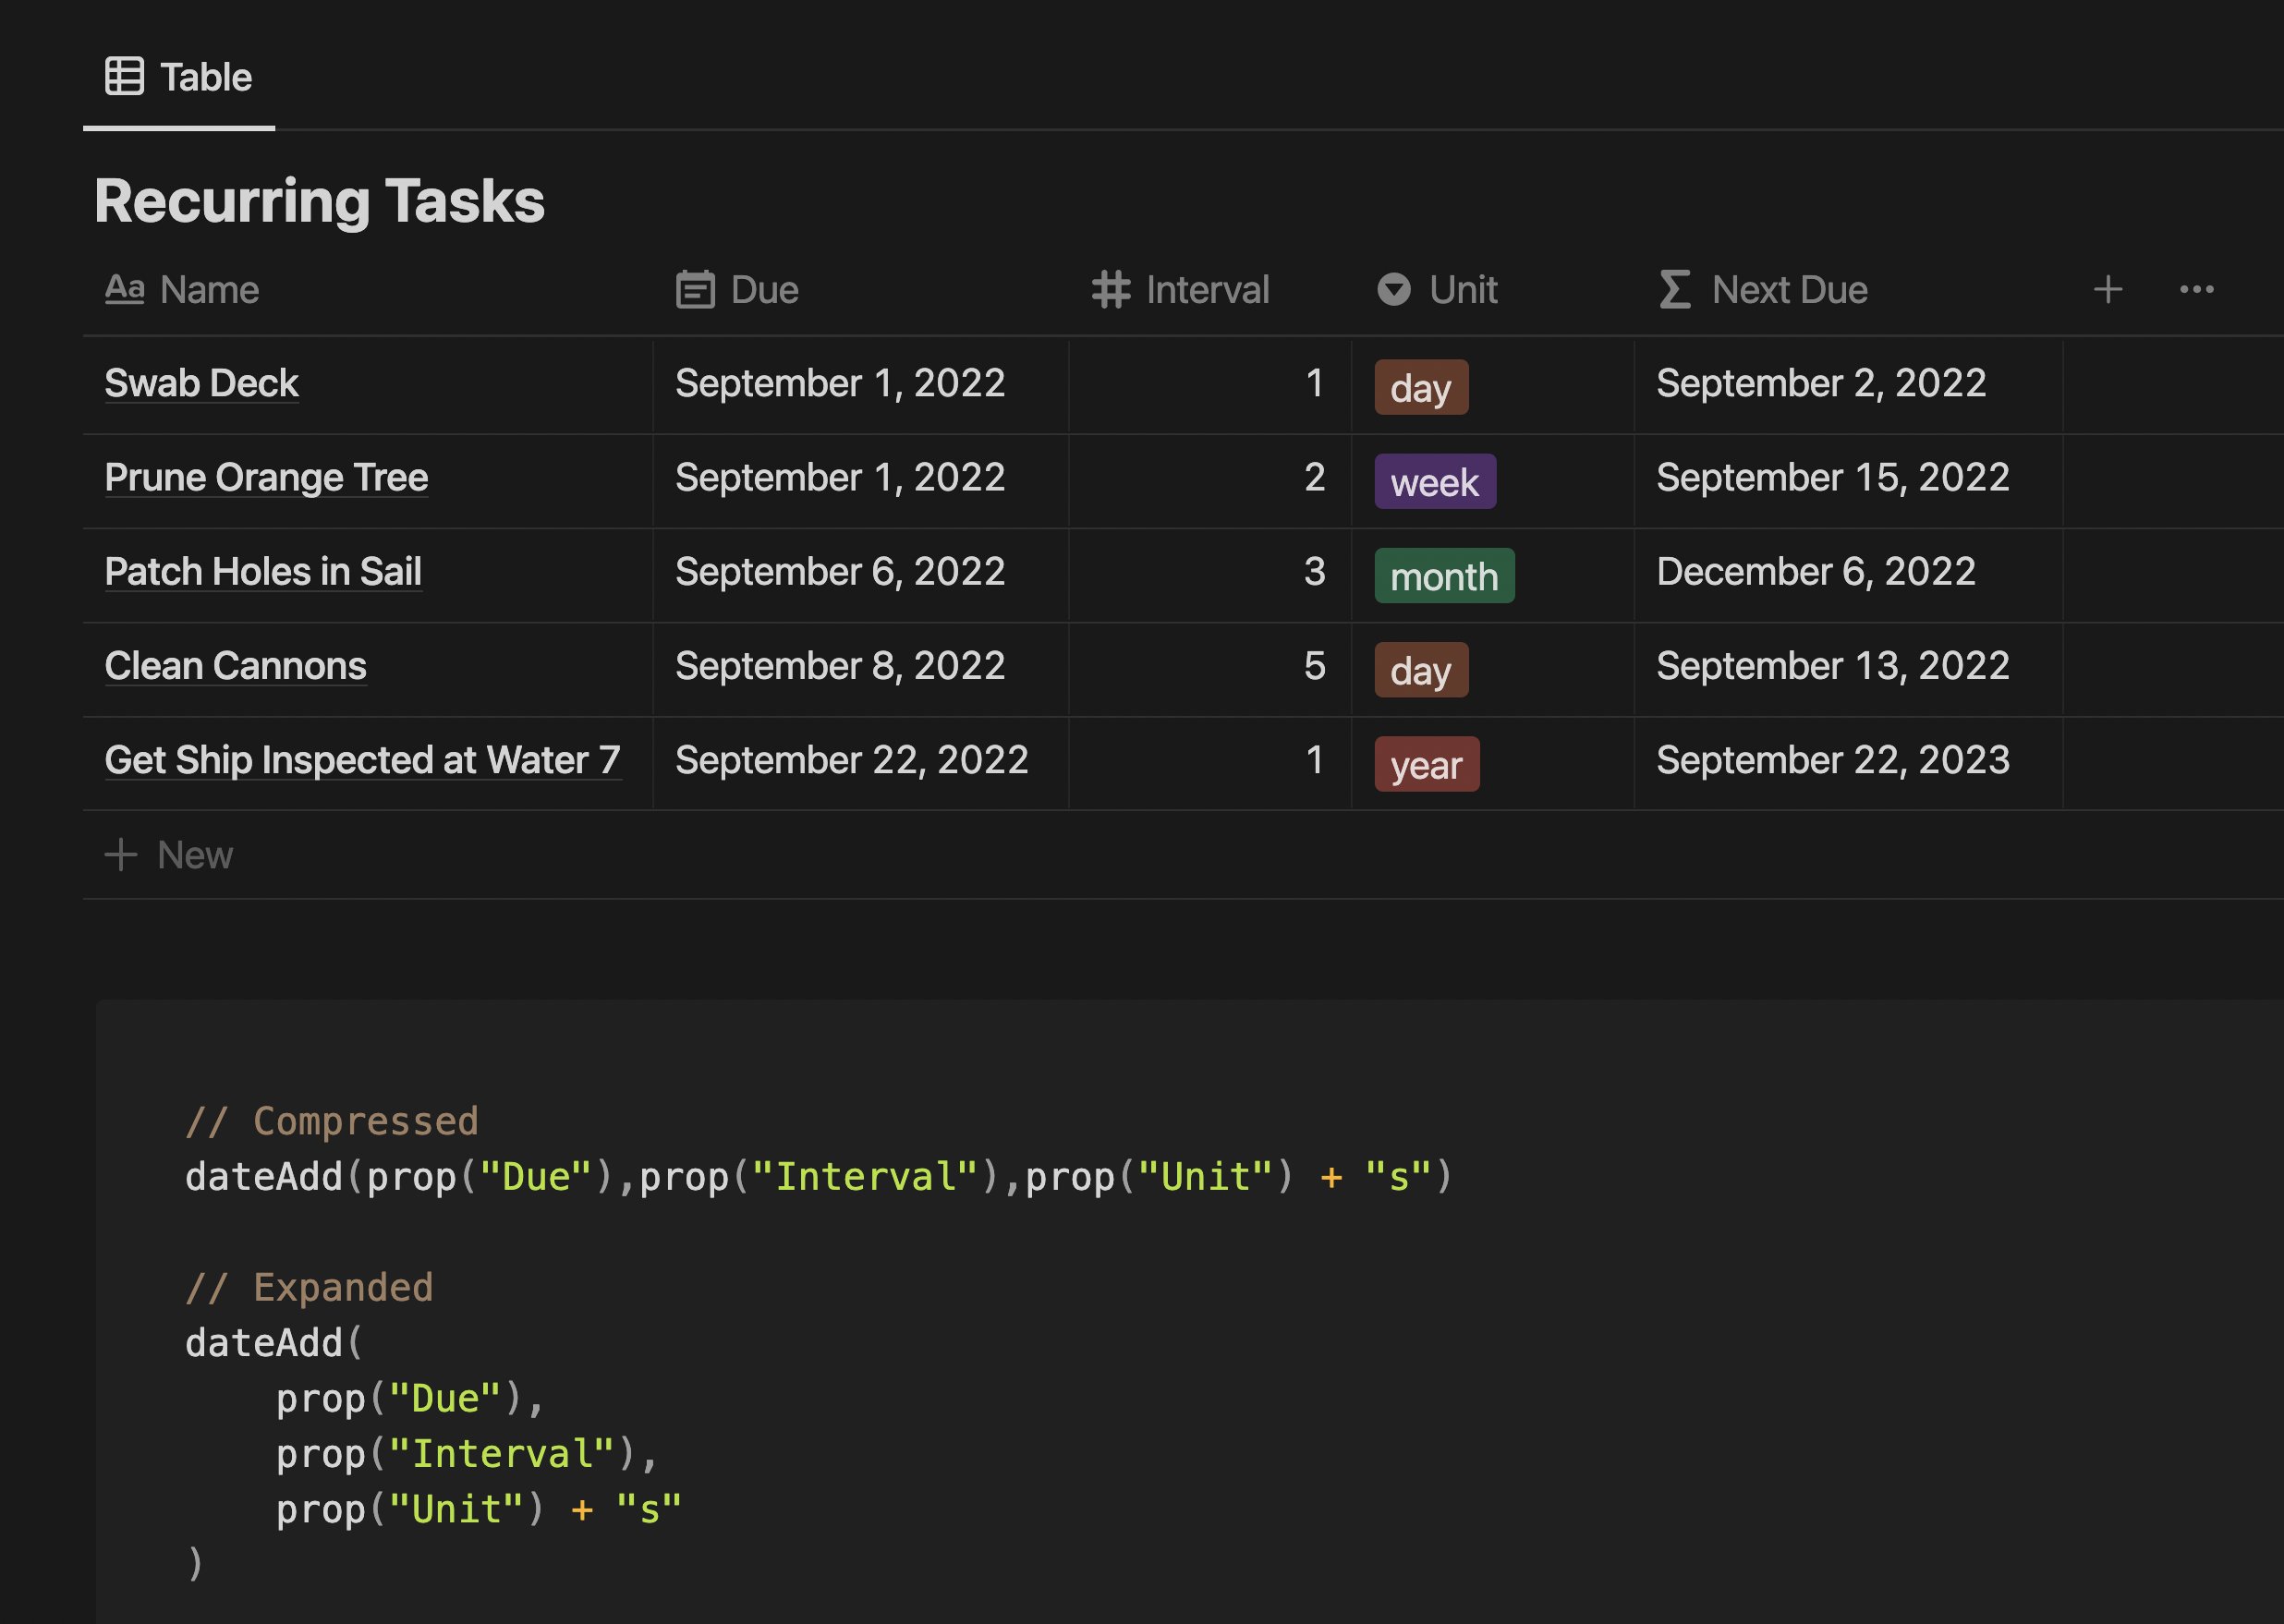
Task: Click the Aa icon on the Name column
Action: (124, 289)
